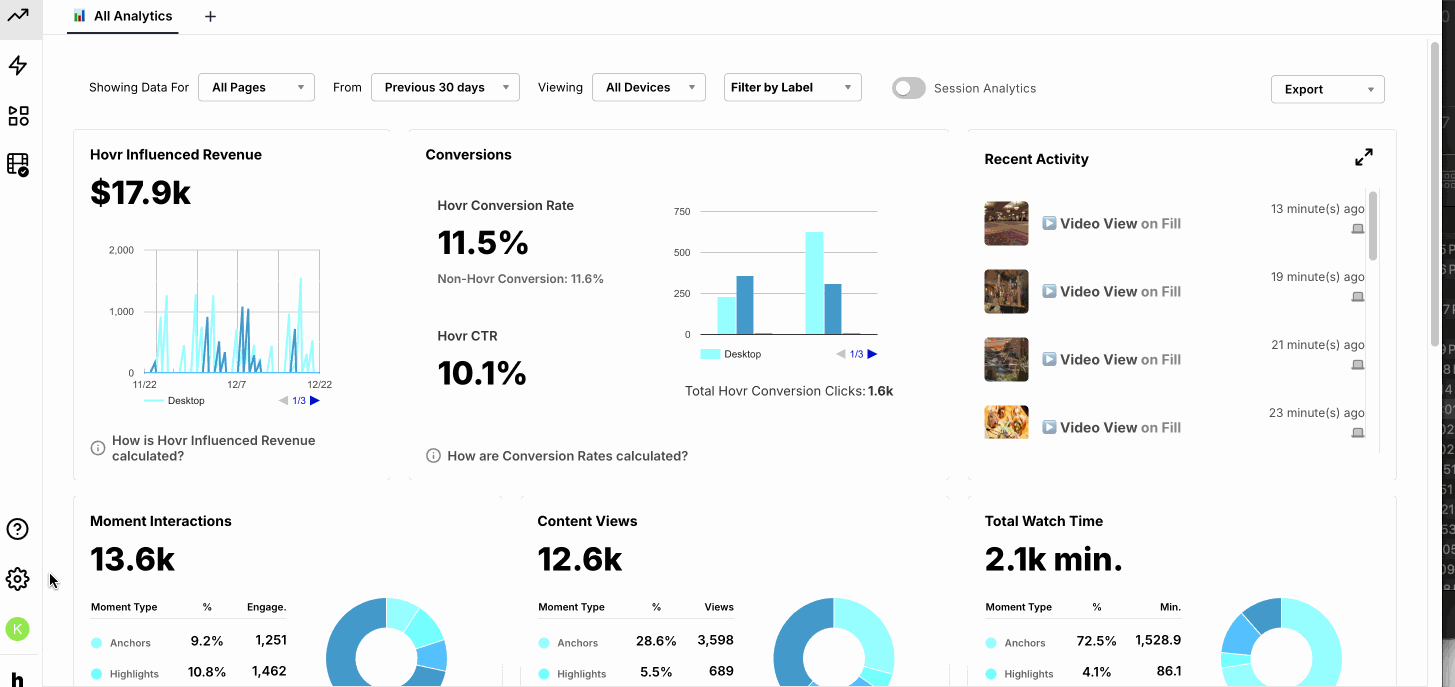Click How are Conversion Rates calculated link

[x=567, y=456]
